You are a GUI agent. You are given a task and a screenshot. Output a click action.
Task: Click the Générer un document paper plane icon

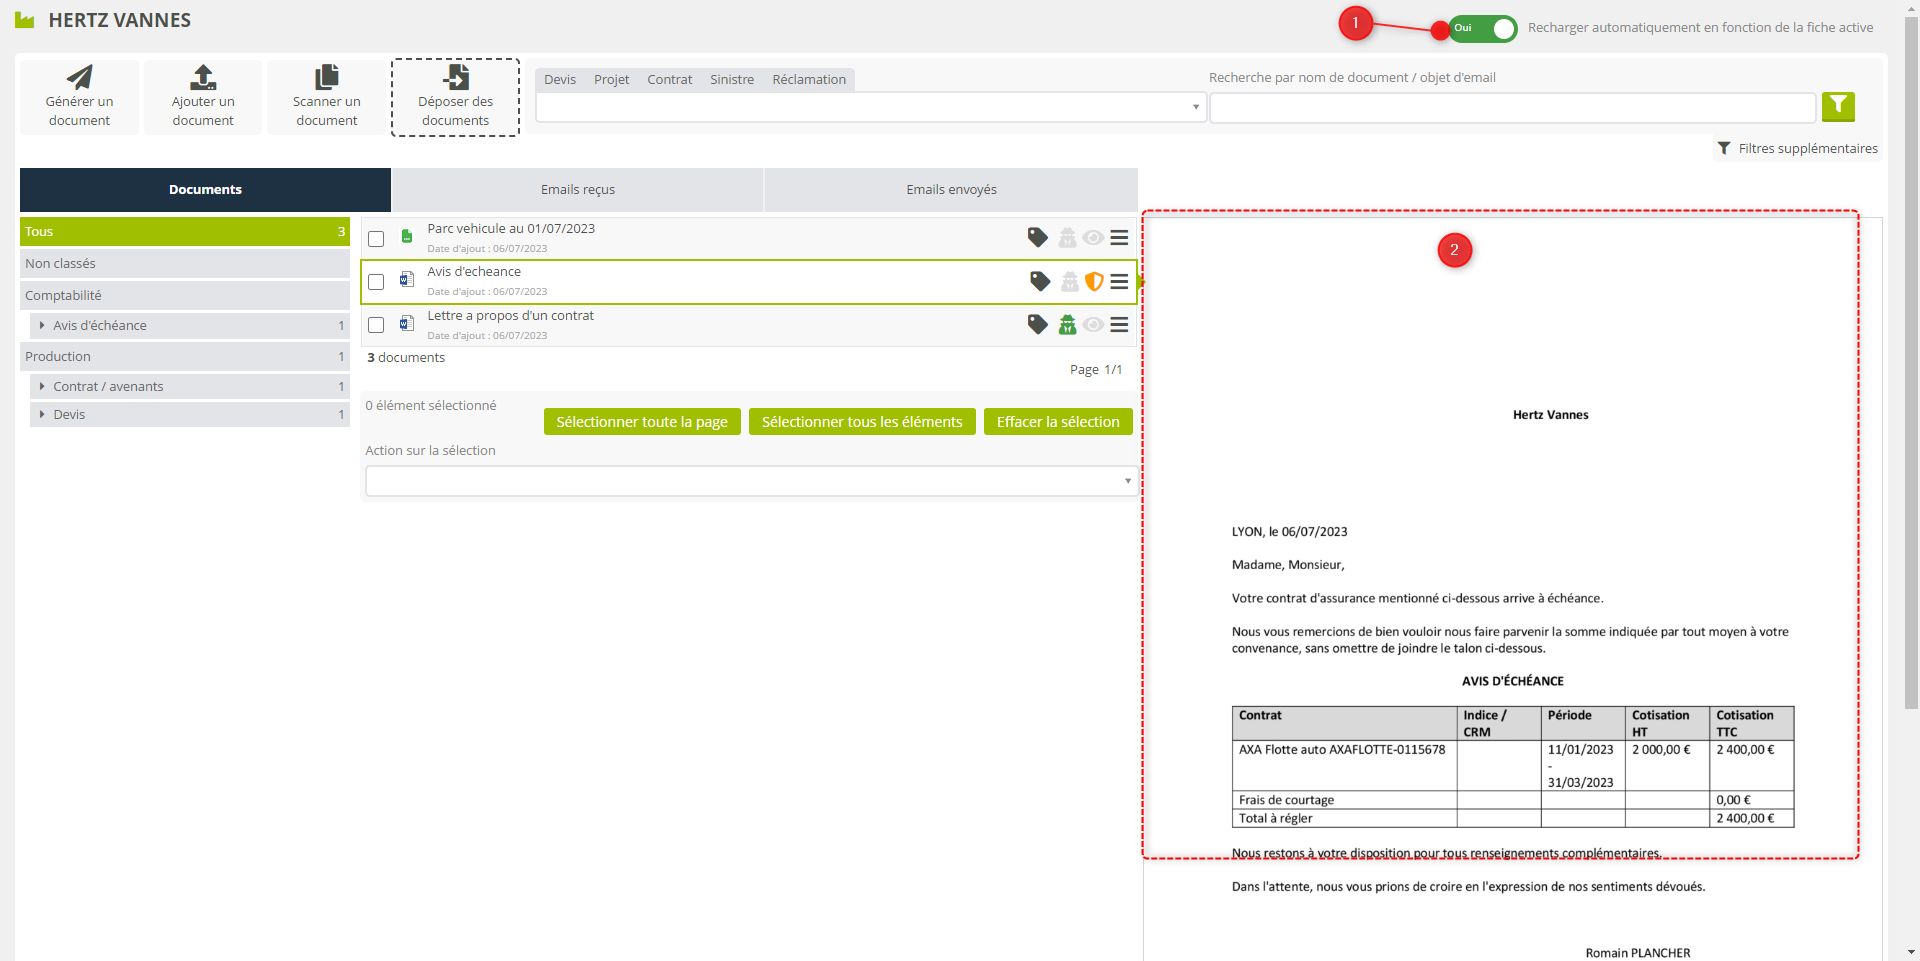[x=79, y=78]
